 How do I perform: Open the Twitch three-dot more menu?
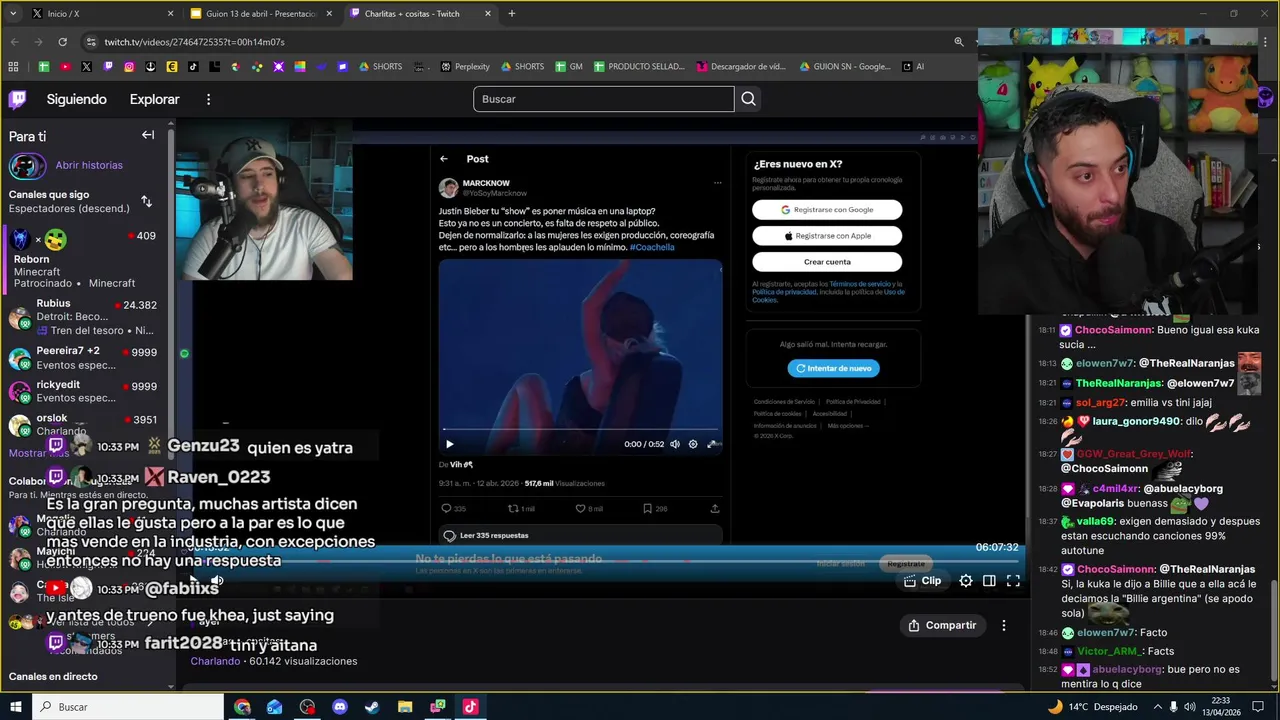coord(208,99)
